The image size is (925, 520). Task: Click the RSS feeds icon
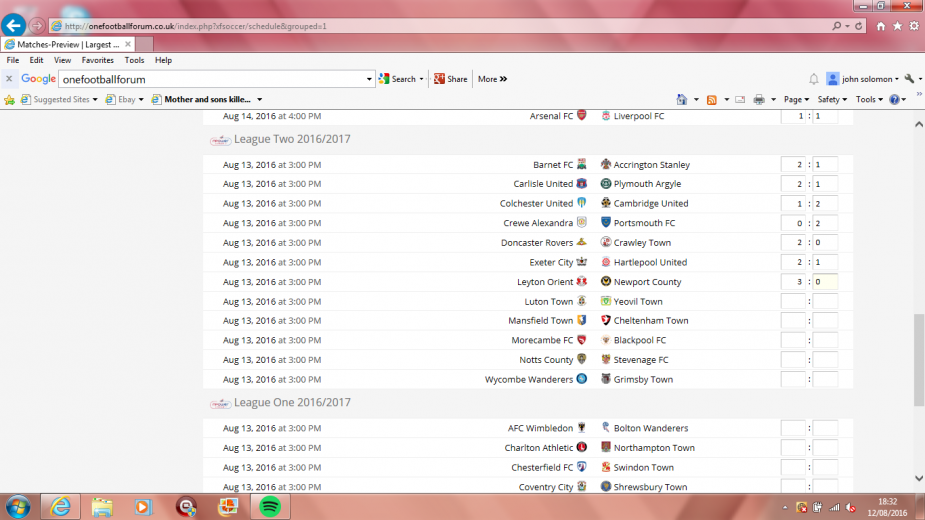(711, 100)
